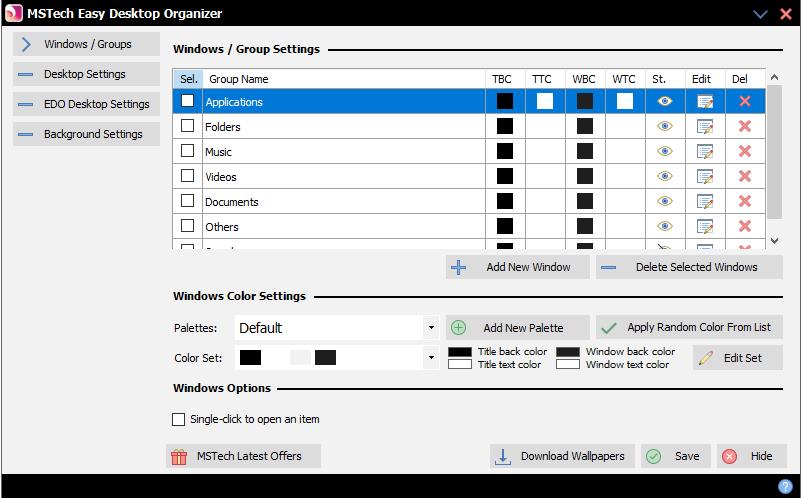Screen dimensions: 801x498
Task: Open the Desktop Settings section
Action: [x=86, y=74]
